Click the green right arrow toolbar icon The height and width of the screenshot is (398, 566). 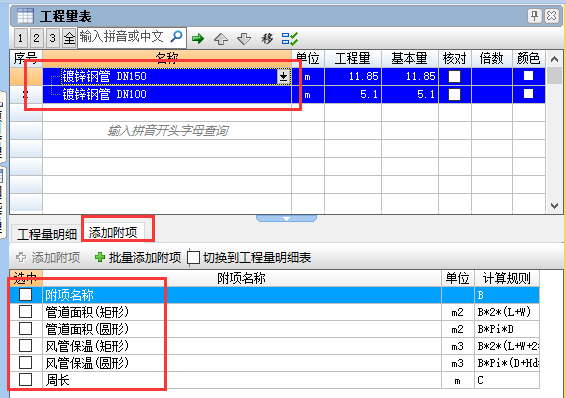198,38
